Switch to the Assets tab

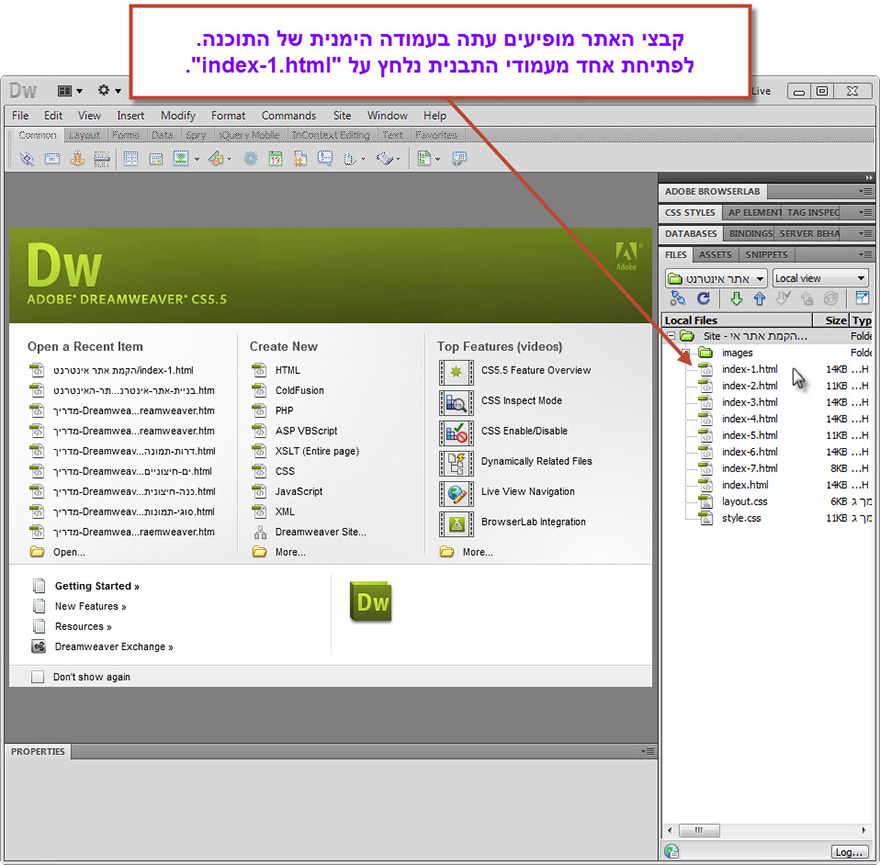pyautogui.click(x=715, y=255)
